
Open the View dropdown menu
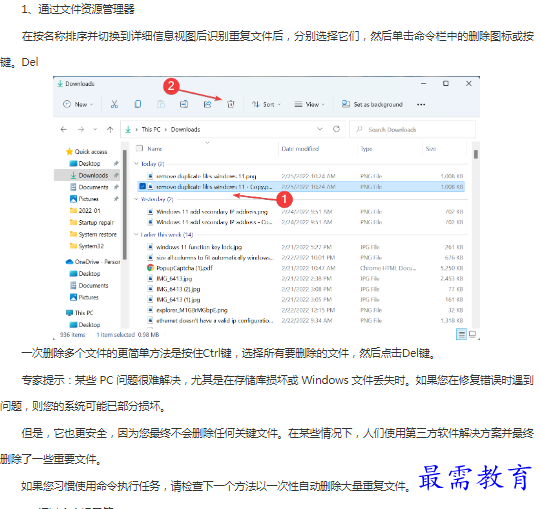[x=309, y=104]
